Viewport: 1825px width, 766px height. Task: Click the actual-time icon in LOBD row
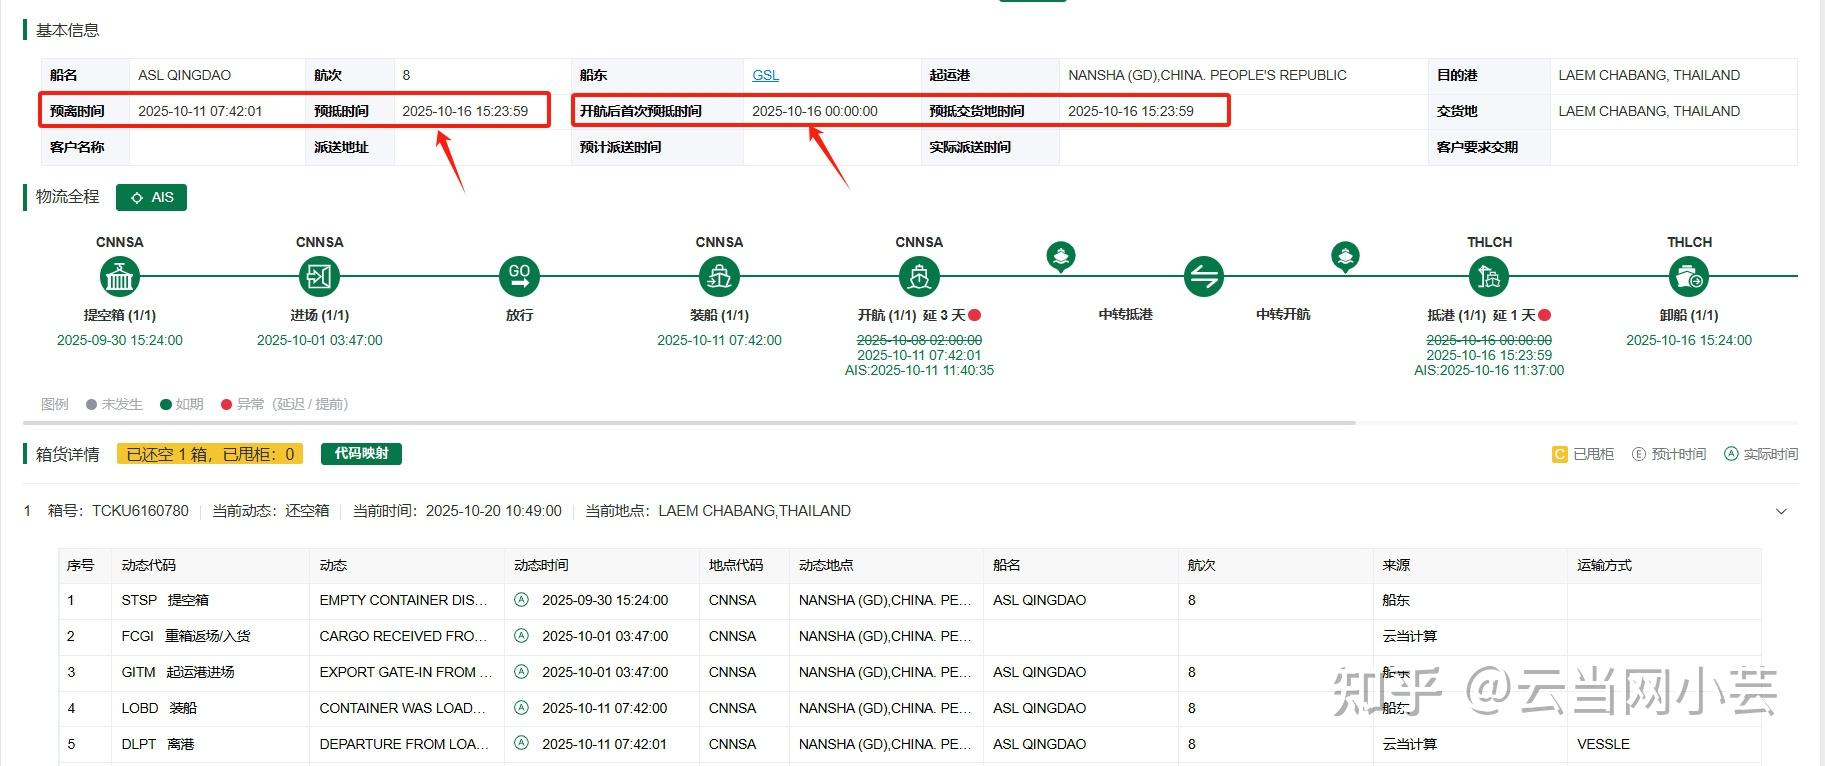[521, 708]
